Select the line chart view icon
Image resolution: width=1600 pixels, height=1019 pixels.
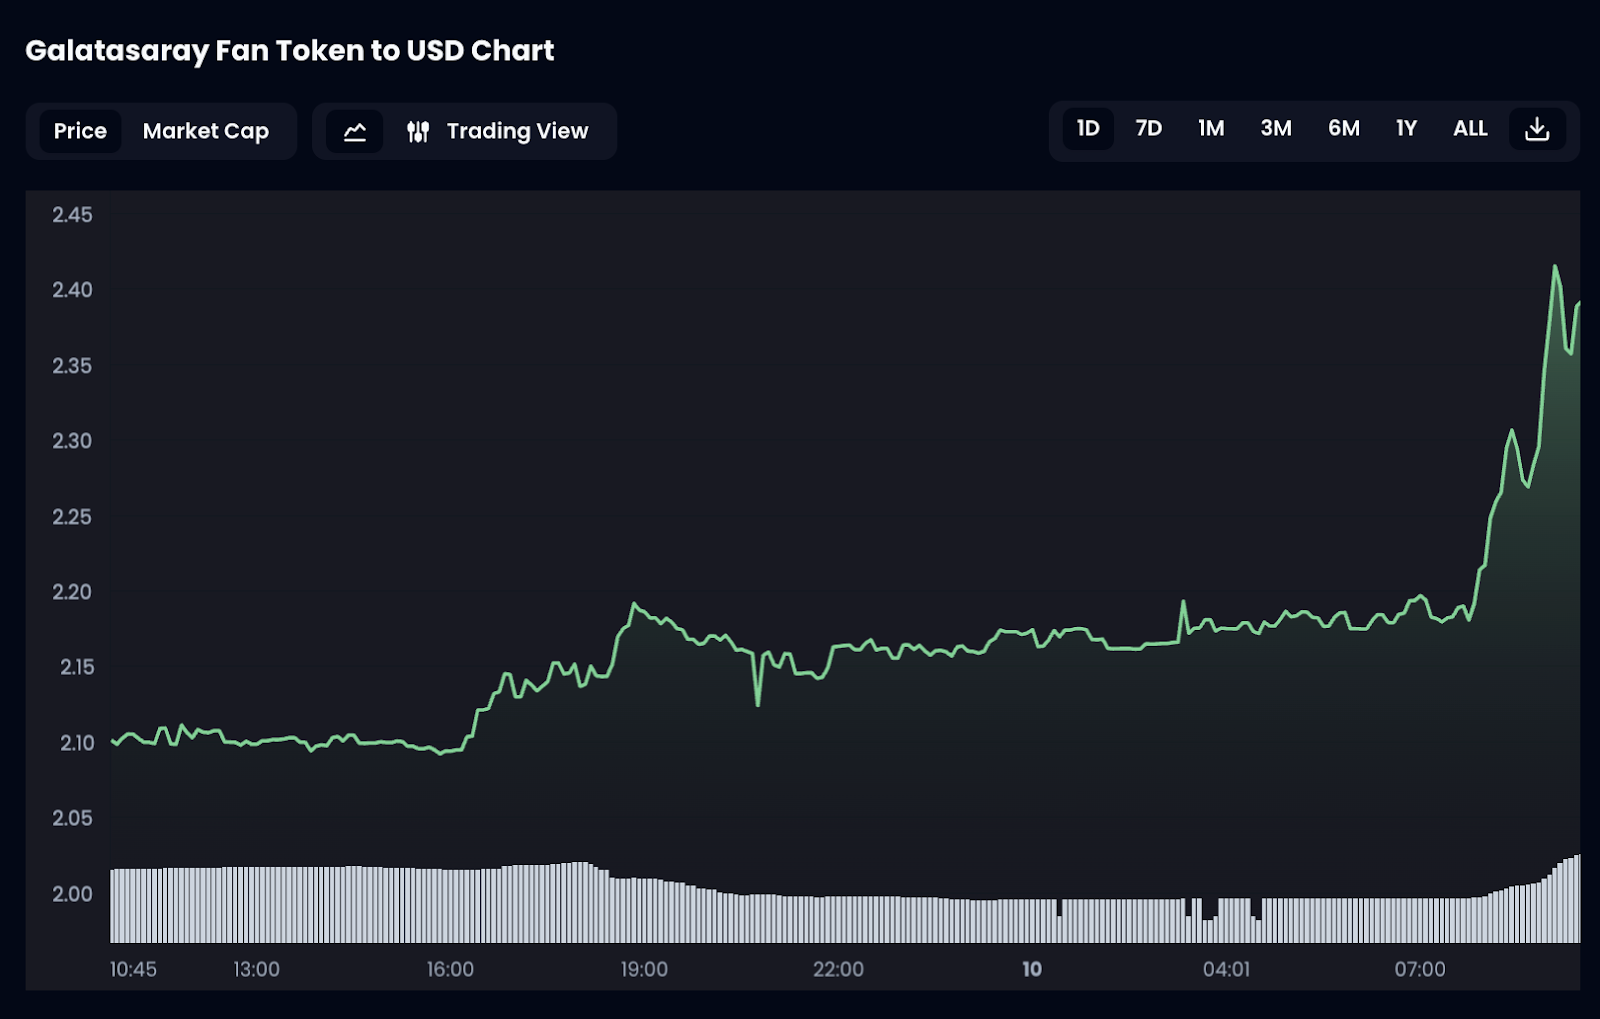click(355, 132)
